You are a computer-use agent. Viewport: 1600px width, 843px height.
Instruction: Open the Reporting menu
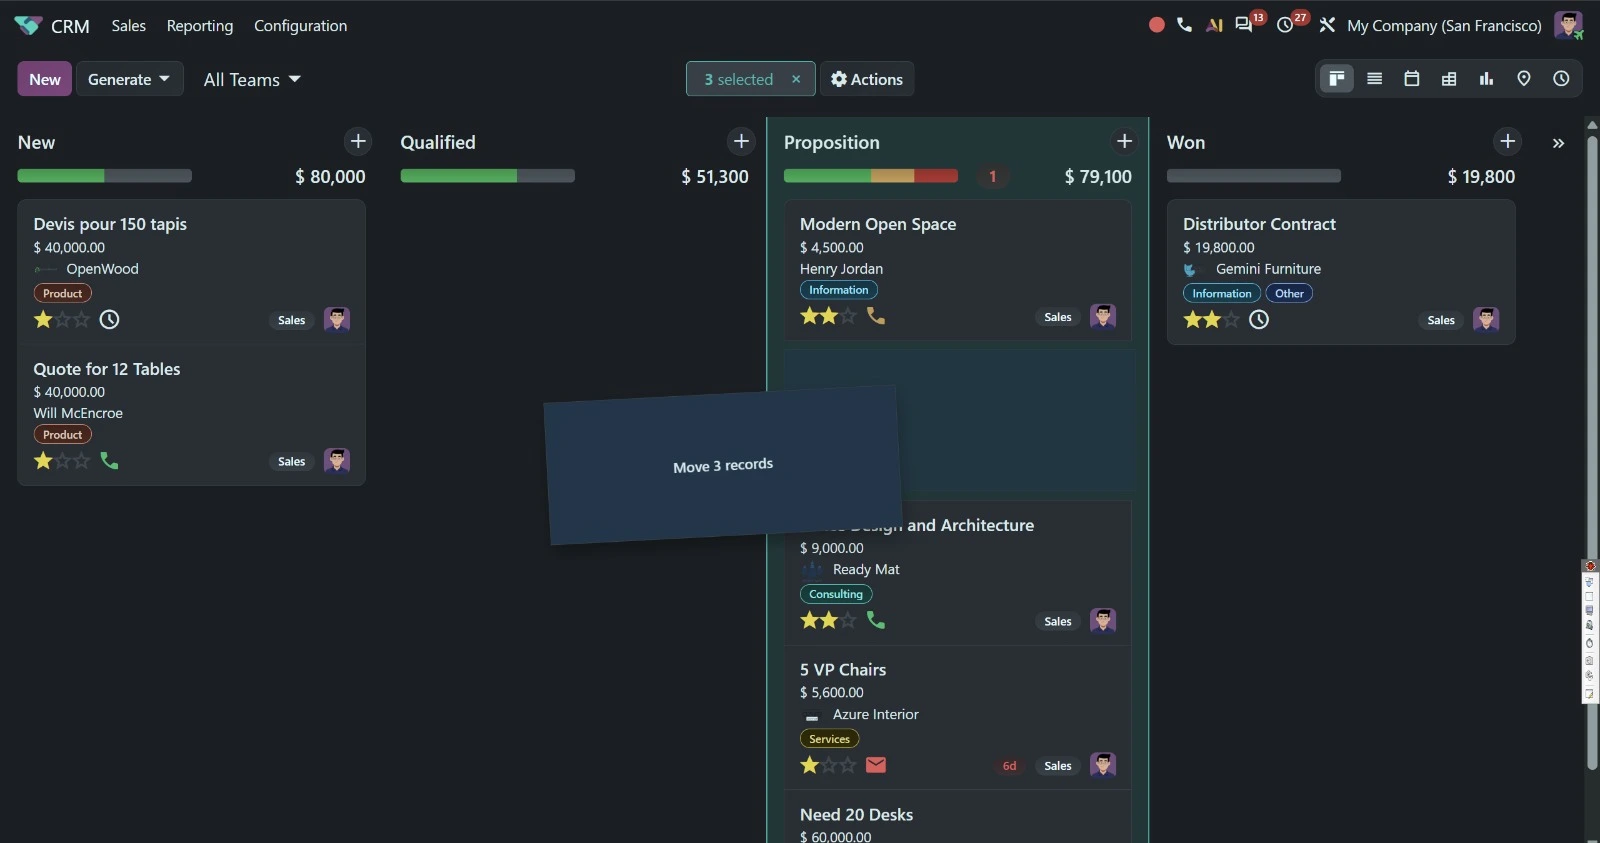click(x=200, y=26)
